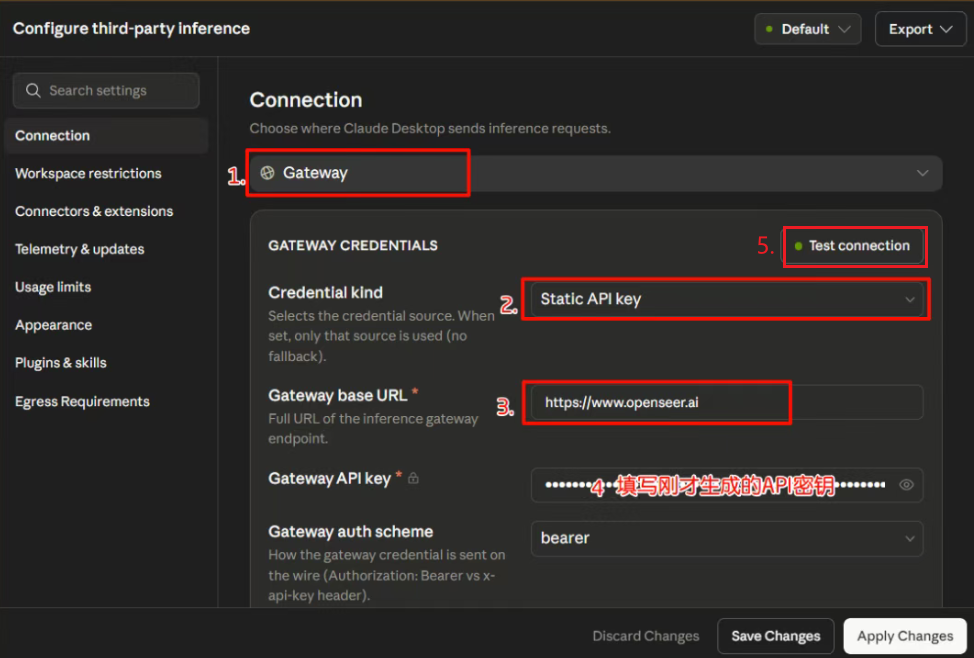
Task: Click the GATEWAY CREDENTIALS heading
Action: coord(353,245)
